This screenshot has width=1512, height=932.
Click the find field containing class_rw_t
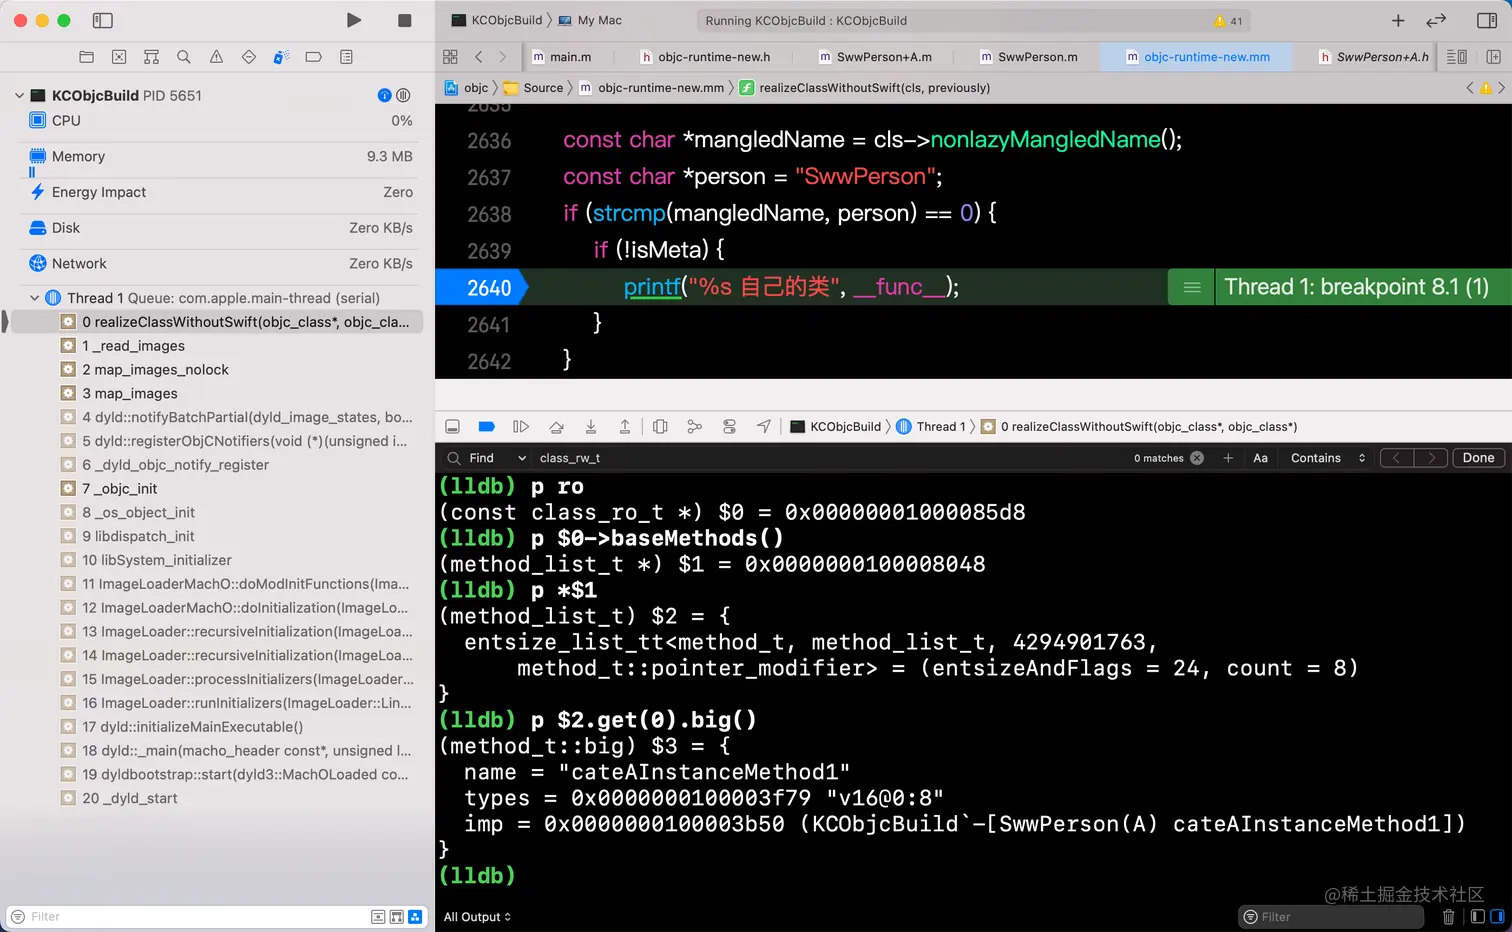coord(830,458)
